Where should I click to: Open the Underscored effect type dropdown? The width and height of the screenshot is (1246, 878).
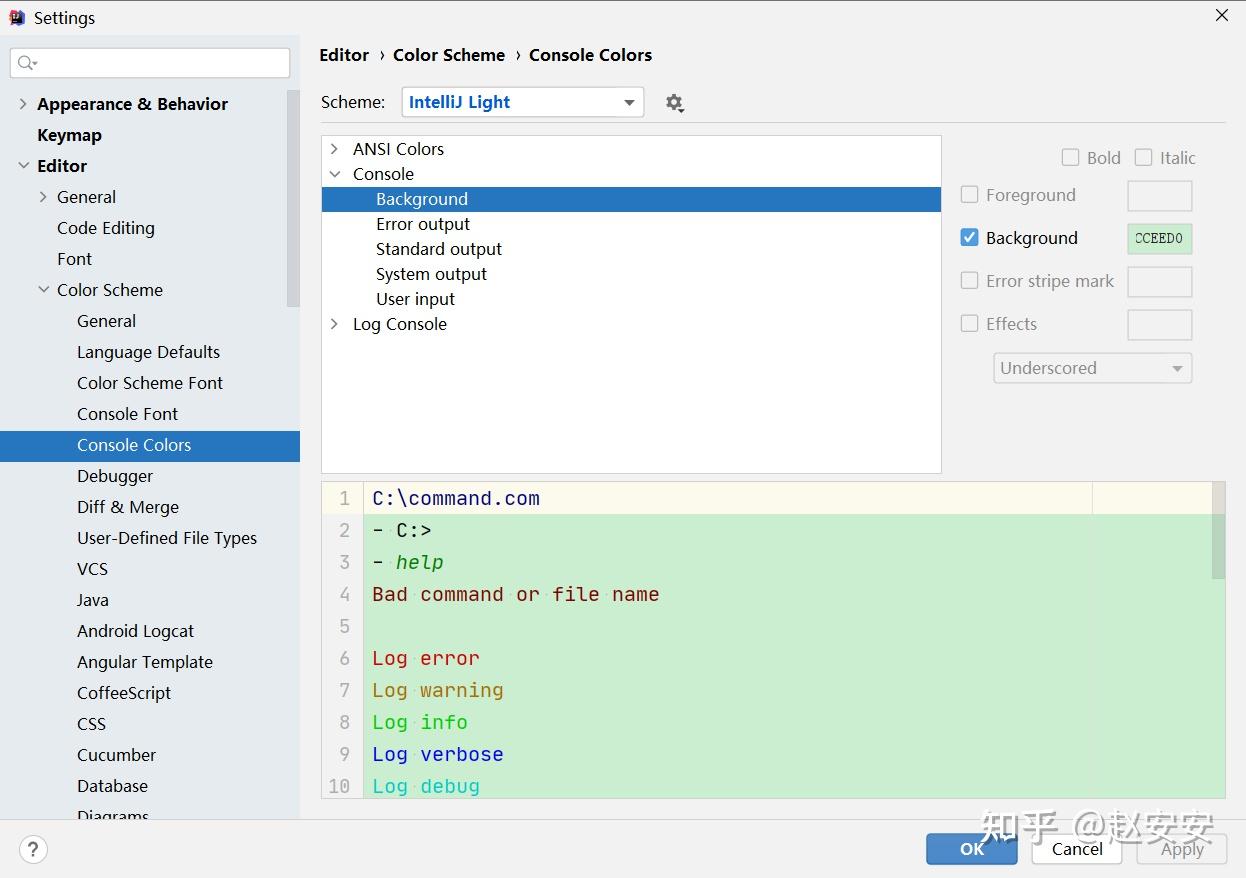coord(1093,368)
